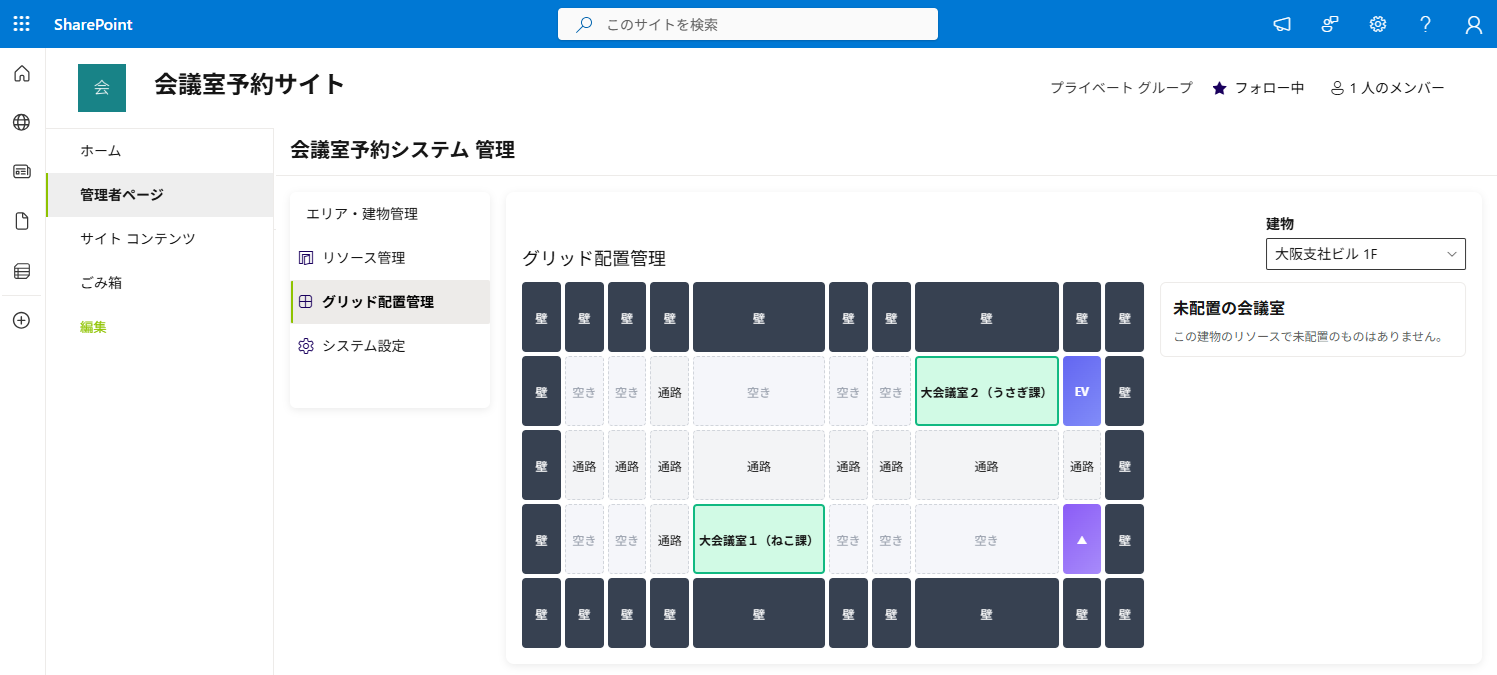Click the 会議室予約システム 管理 page title
The height and width of the screenshot is (675, 1497).
coord(402,151)
